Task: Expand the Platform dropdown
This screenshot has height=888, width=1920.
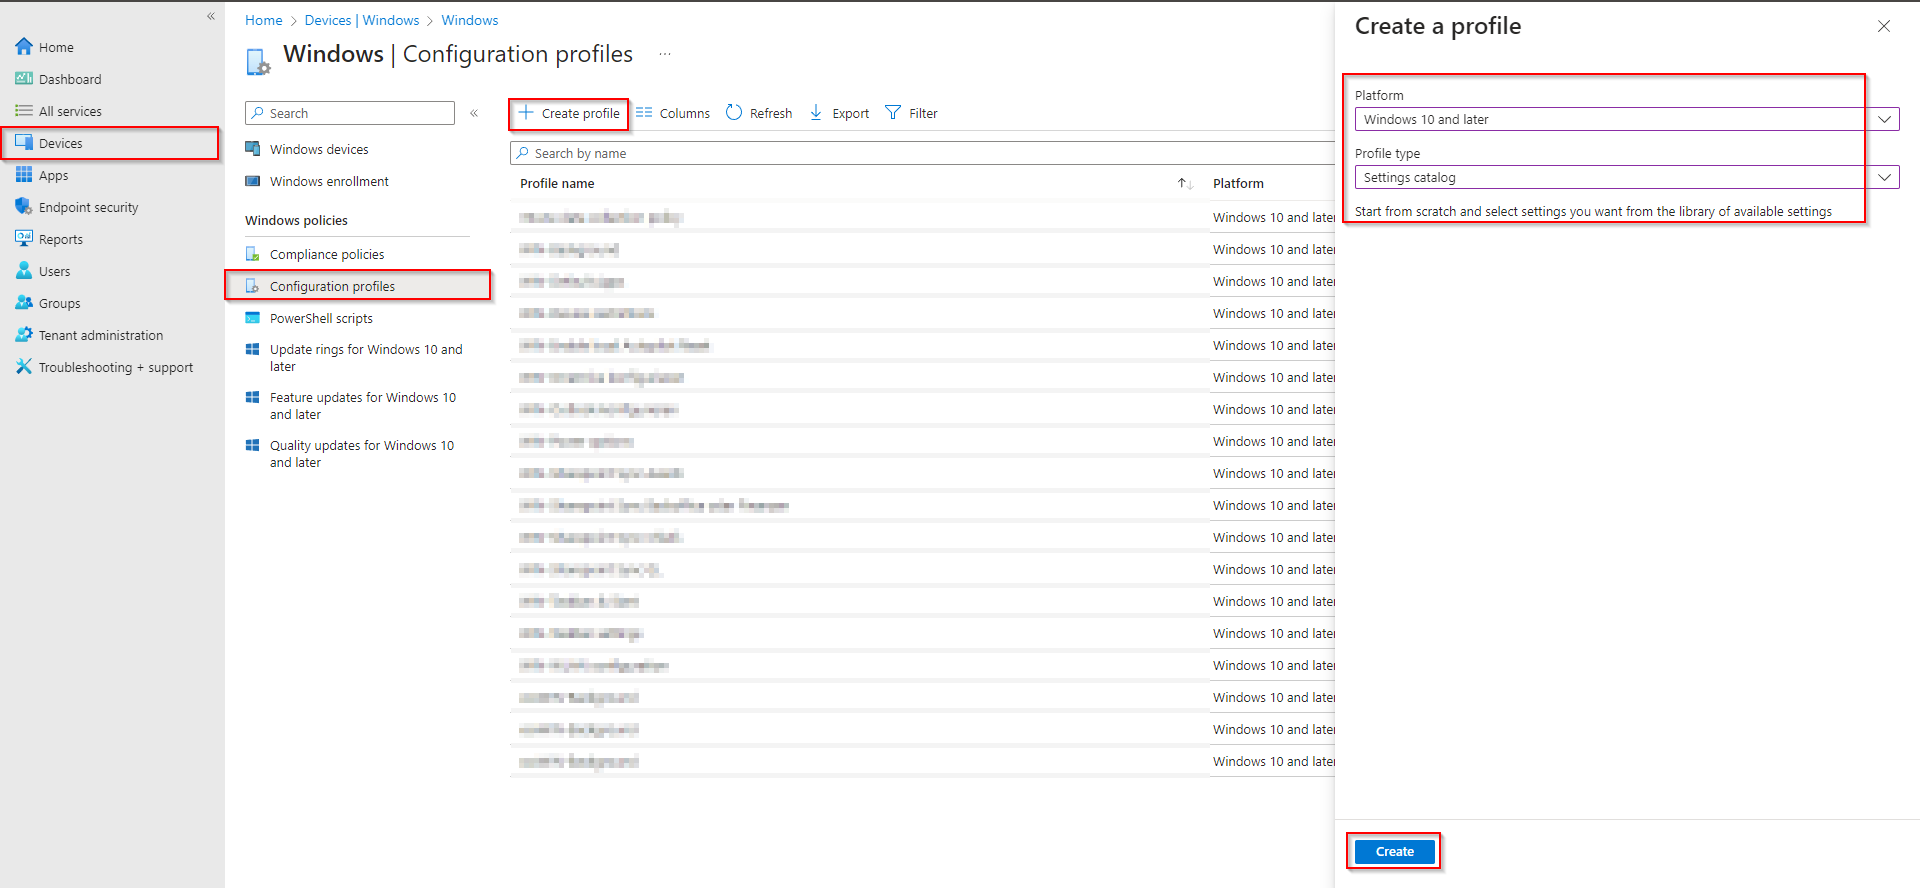Action: (x=1884, y=119)
